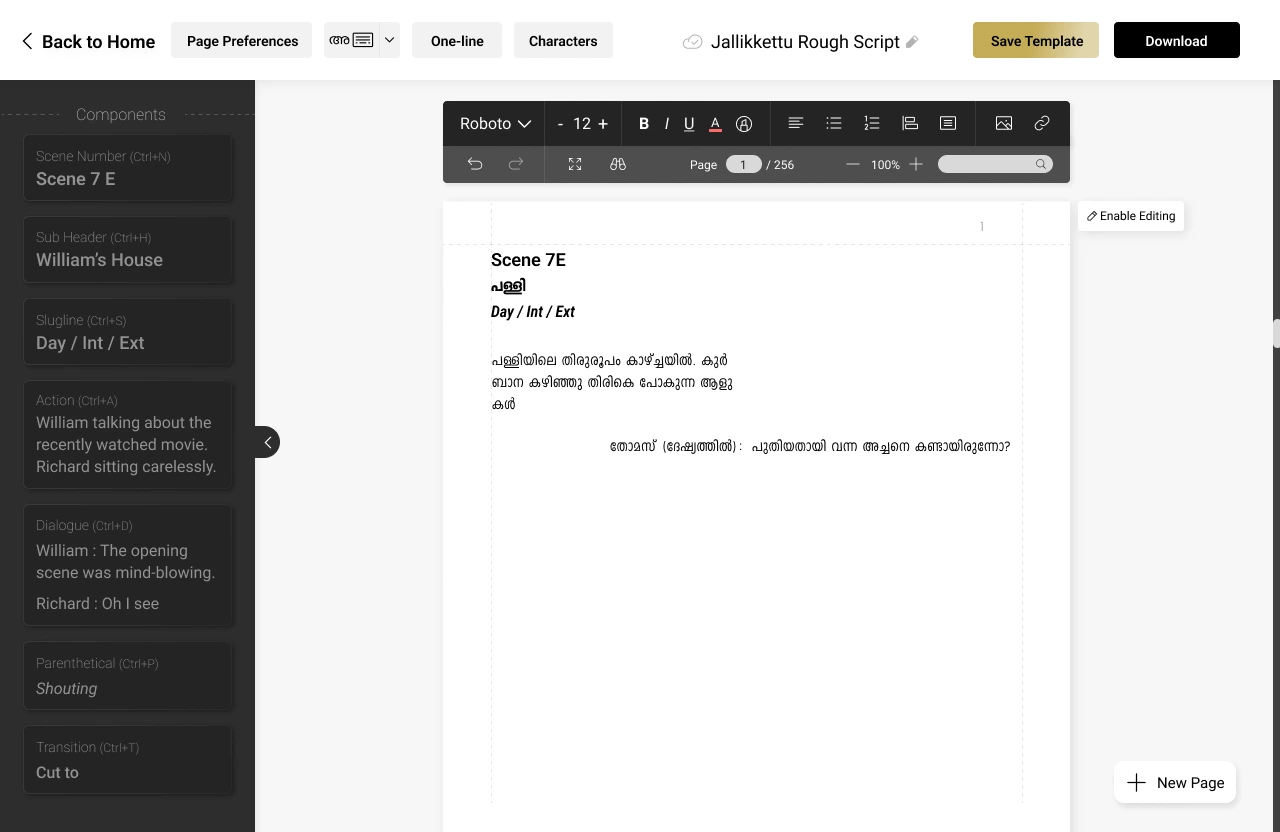Viewport: 1280px width, 832px height.
Task: Enter fullscreen mode via expand icon
Action: point(575,163)
